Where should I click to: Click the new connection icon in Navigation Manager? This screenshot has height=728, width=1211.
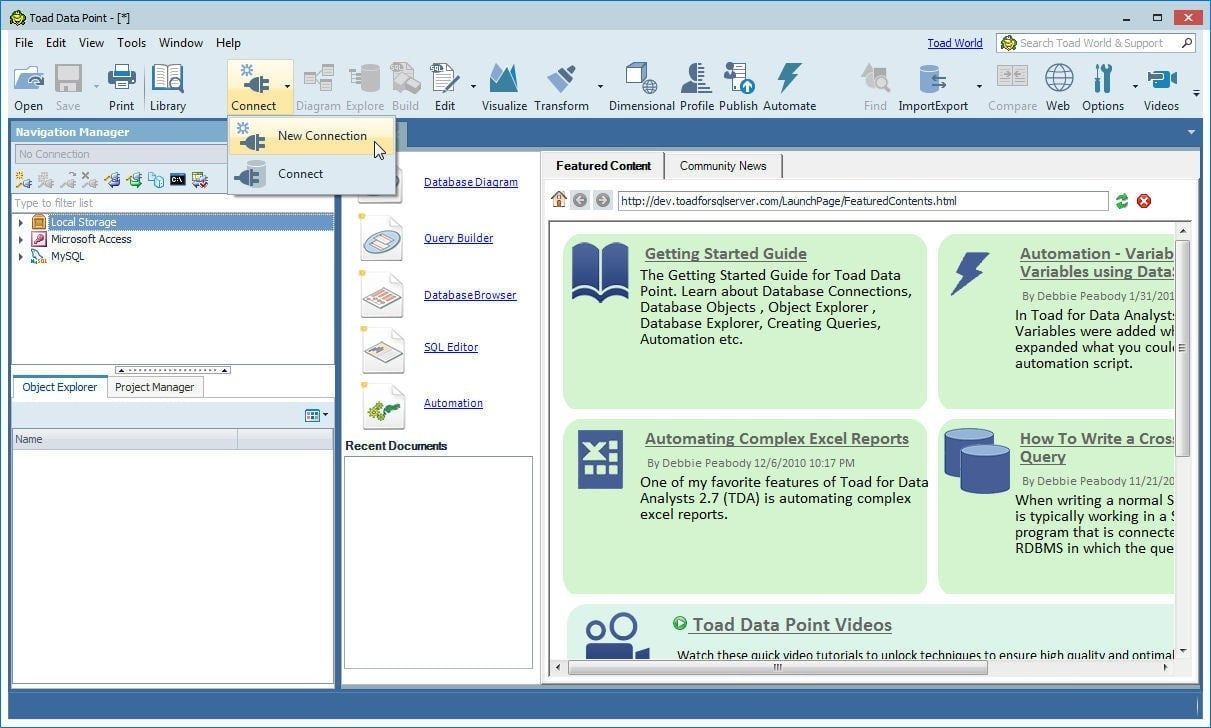tap(22, 180)
